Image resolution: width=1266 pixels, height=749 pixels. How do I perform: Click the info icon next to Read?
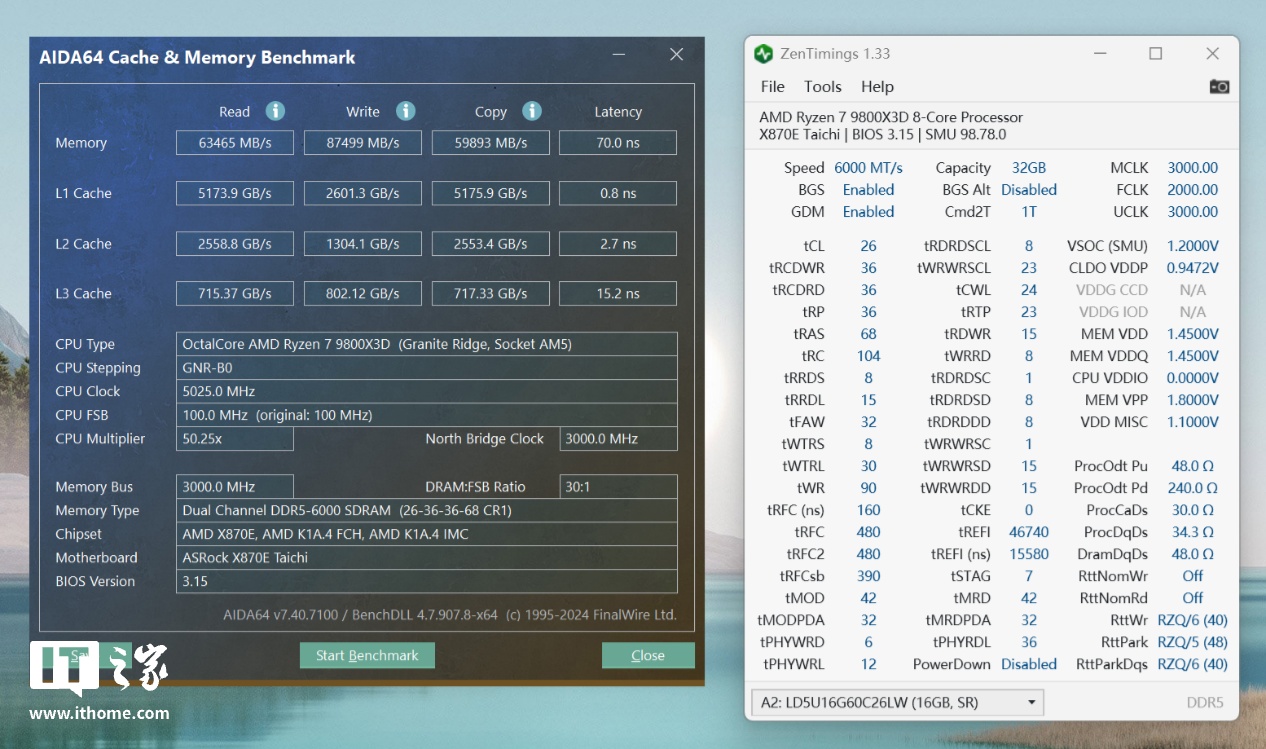(x=275, y=111)
